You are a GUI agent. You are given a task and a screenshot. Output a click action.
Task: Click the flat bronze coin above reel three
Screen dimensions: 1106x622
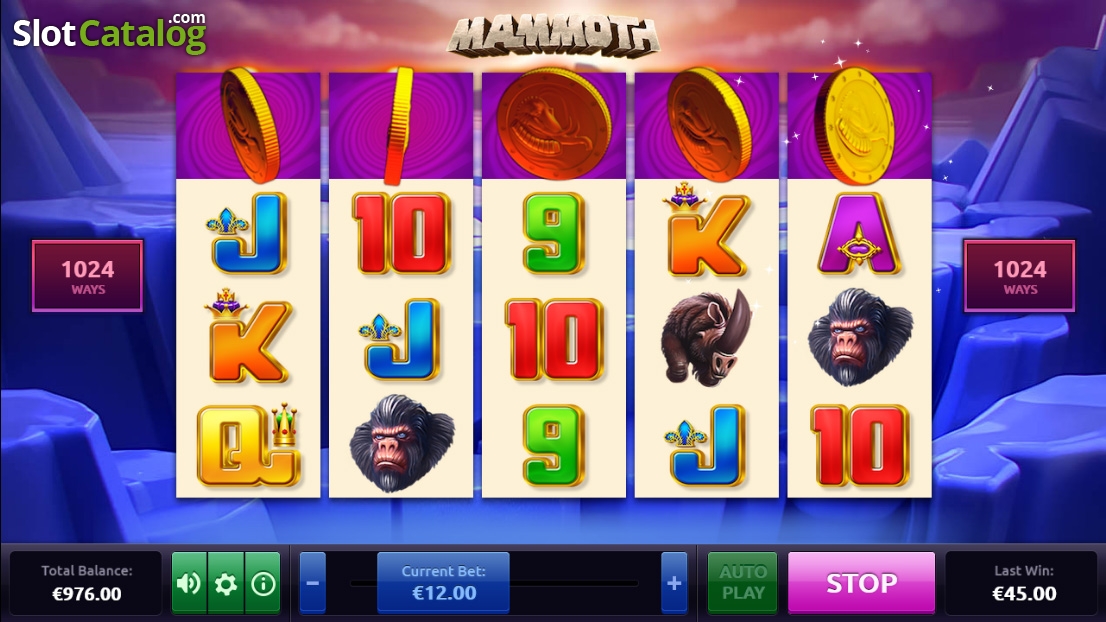coord(554,124)
